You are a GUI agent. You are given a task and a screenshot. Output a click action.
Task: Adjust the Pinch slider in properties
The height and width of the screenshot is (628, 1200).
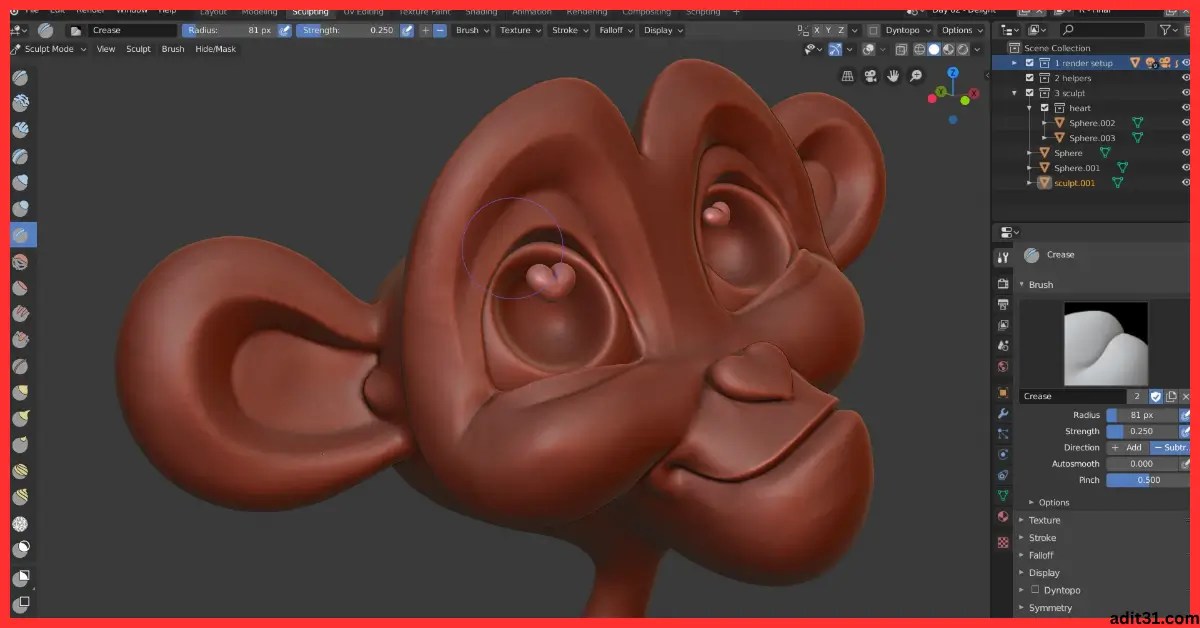(1149, 480)
